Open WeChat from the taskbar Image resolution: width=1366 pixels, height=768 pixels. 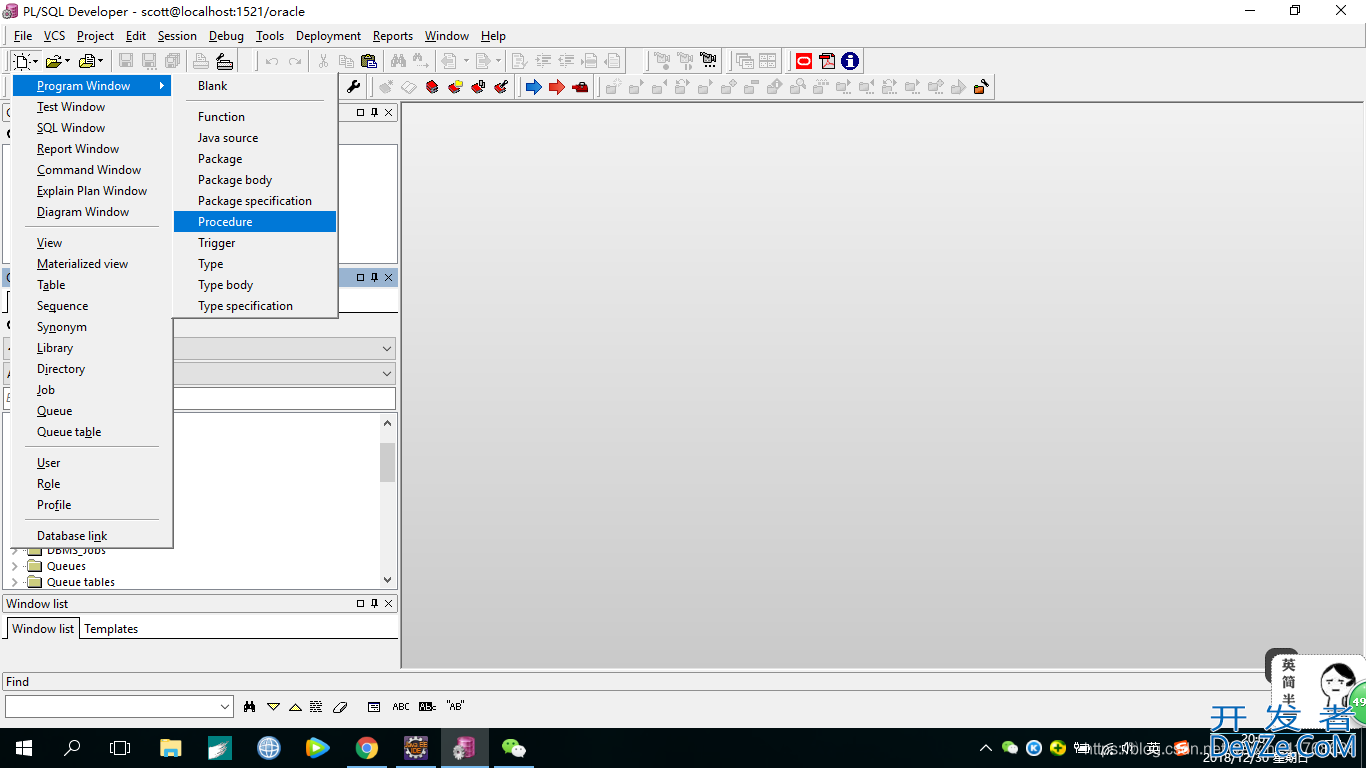[514, 747]
